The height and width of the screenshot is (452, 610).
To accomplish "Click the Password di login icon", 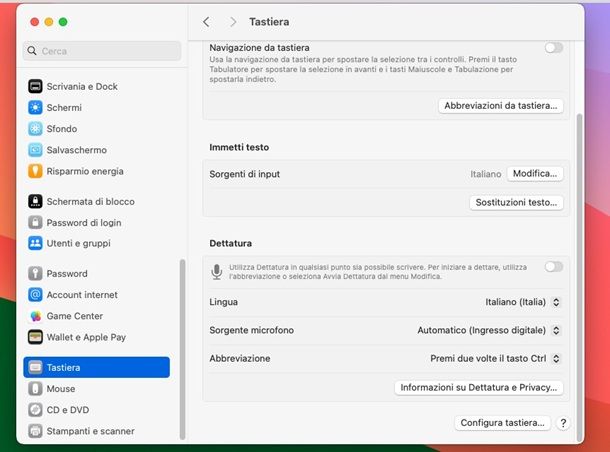I will 35,222.
